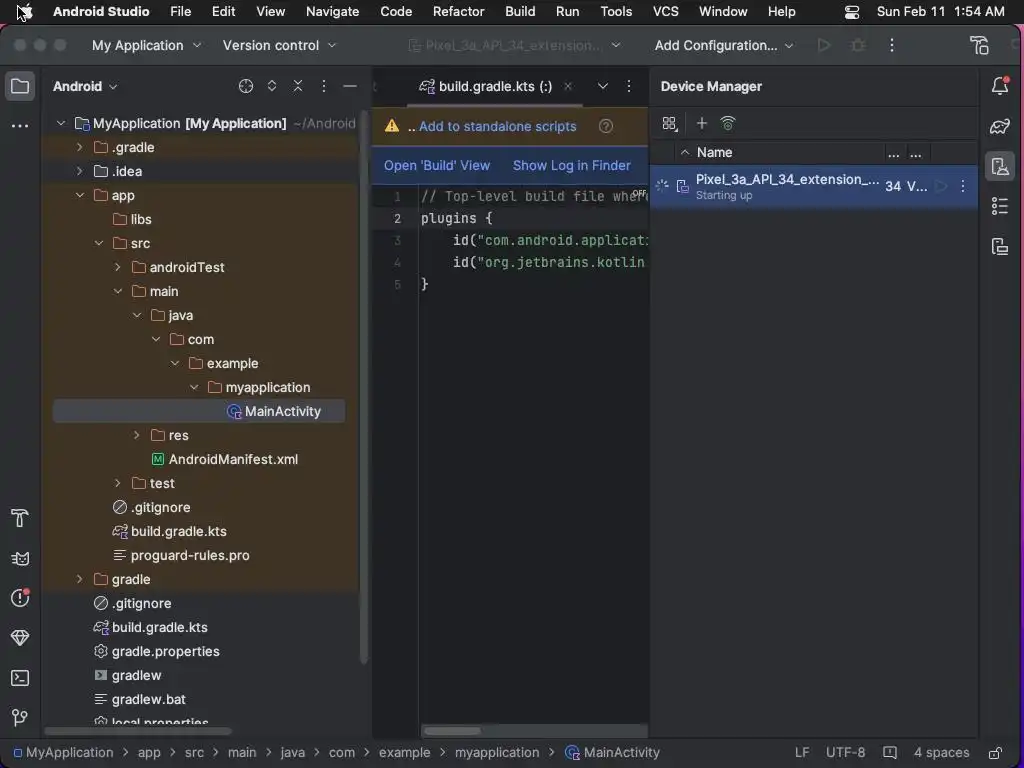Click Show Log in Finder link

pyautogui.click(x=571, y=165)
